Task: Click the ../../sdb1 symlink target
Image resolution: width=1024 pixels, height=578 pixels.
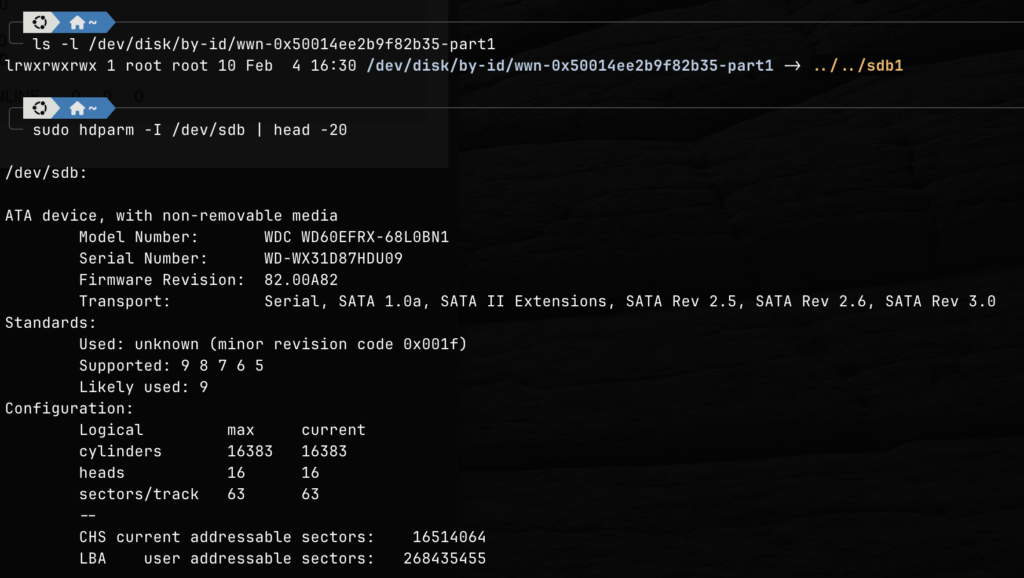Action: (858, 66)
